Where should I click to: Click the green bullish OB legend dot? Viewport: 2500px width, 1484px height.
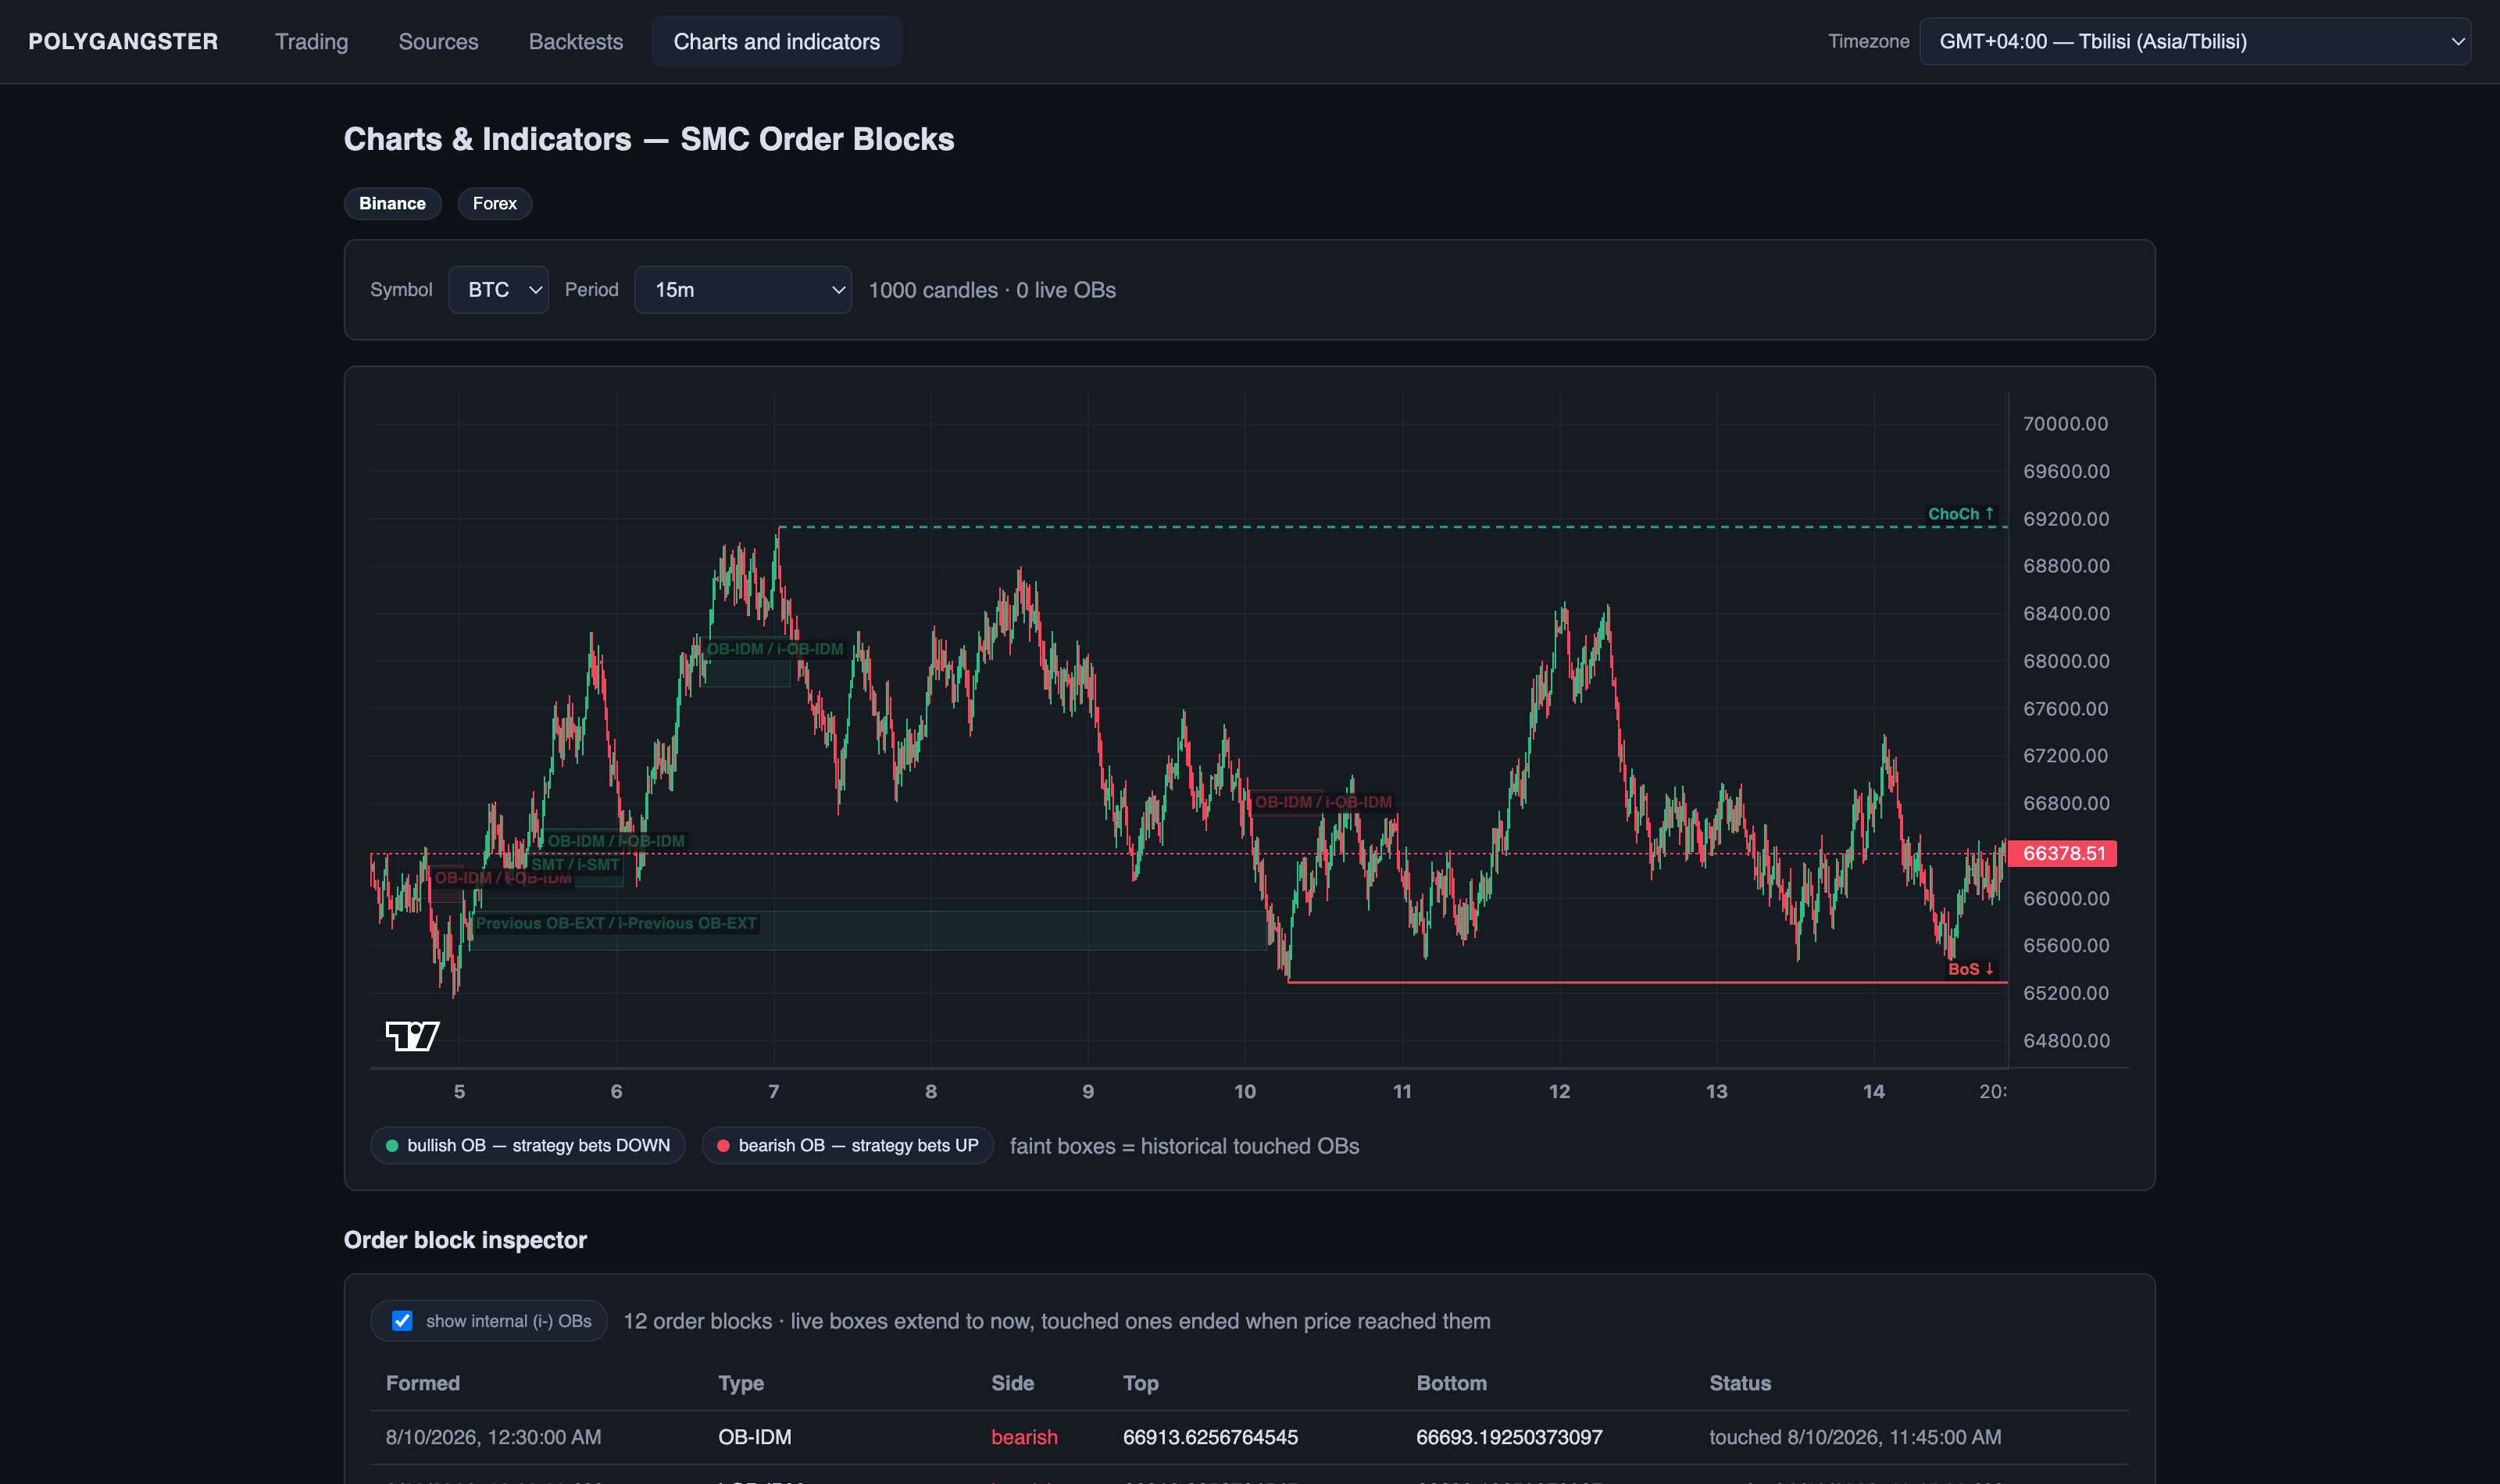[392, 1145]
